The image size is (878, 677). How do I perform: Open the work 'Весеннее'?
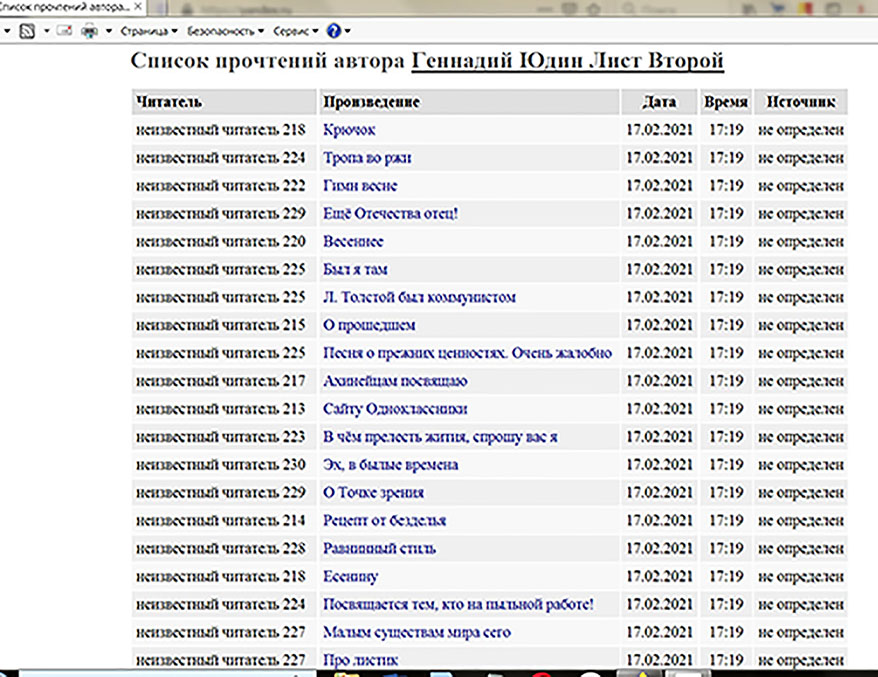point(353,242)
